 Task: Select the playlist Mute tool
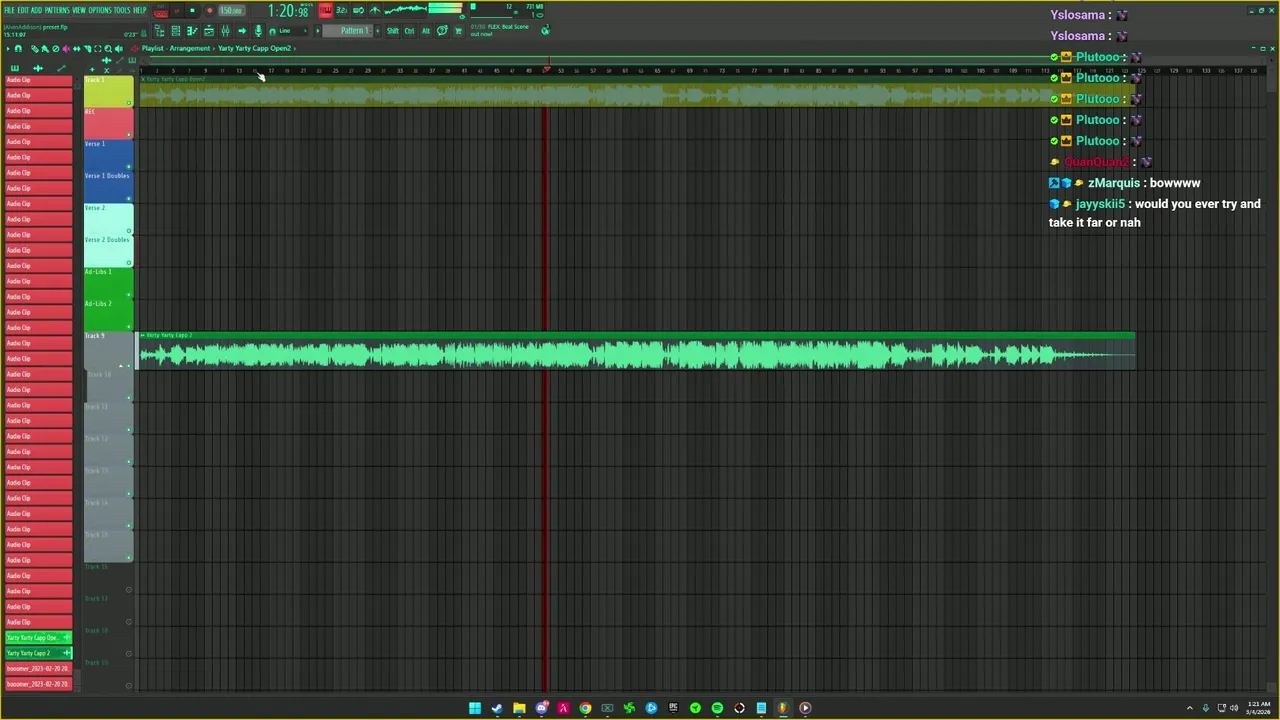pyautogui.click(x=66, y=49)
